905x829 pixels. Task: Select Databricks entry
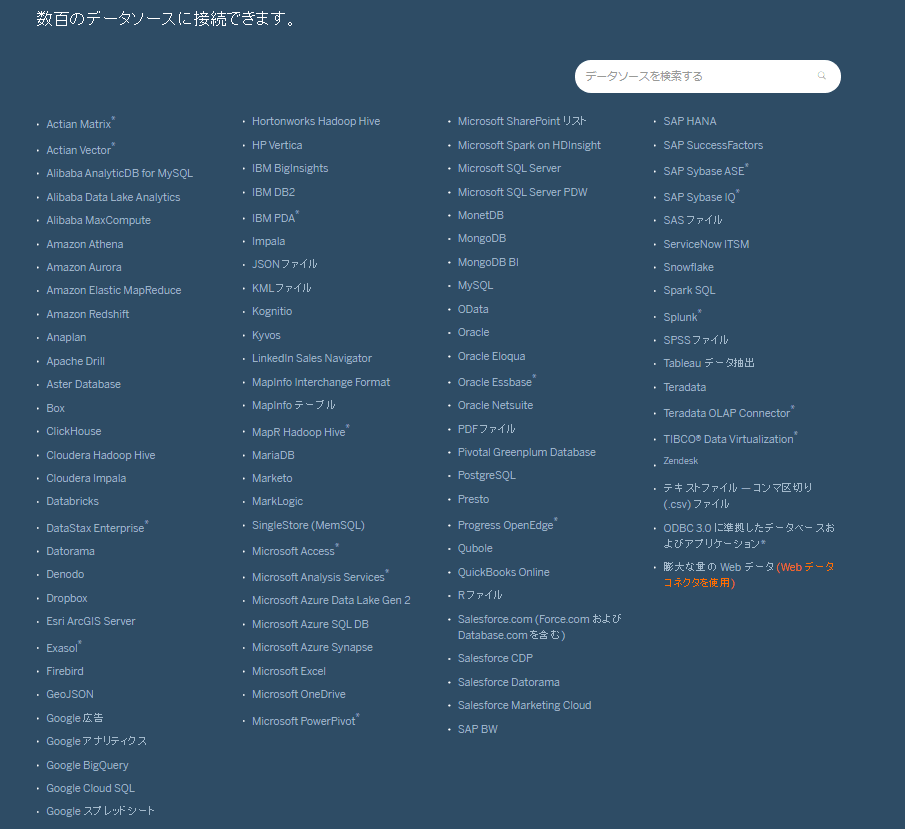pyautogui.click(x=73, y=501)
